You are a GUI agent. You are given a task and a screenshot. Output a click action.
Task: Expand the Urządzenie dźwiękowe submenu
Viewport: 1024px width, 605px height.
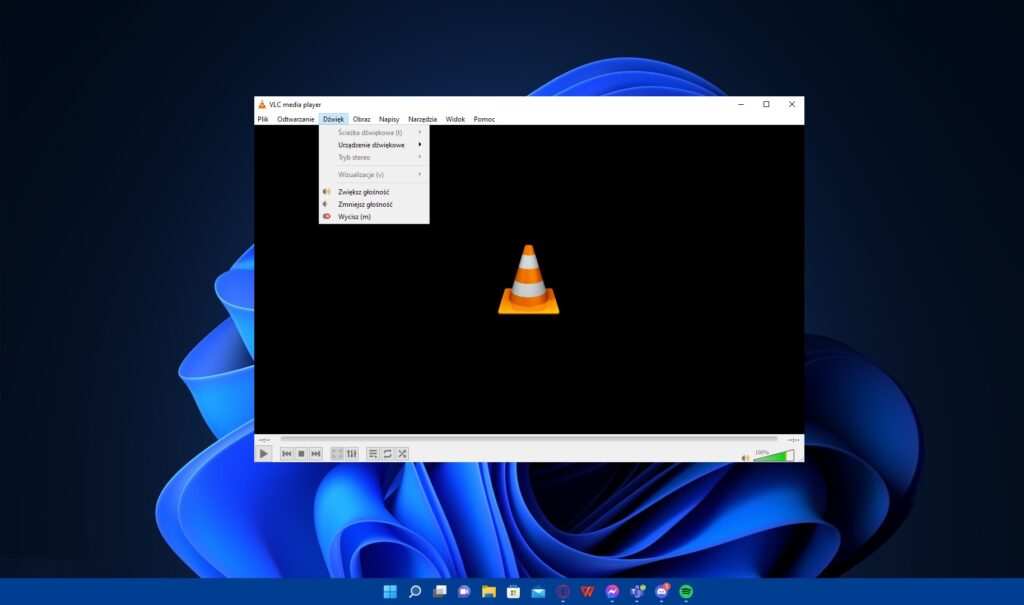coord(374,145)
